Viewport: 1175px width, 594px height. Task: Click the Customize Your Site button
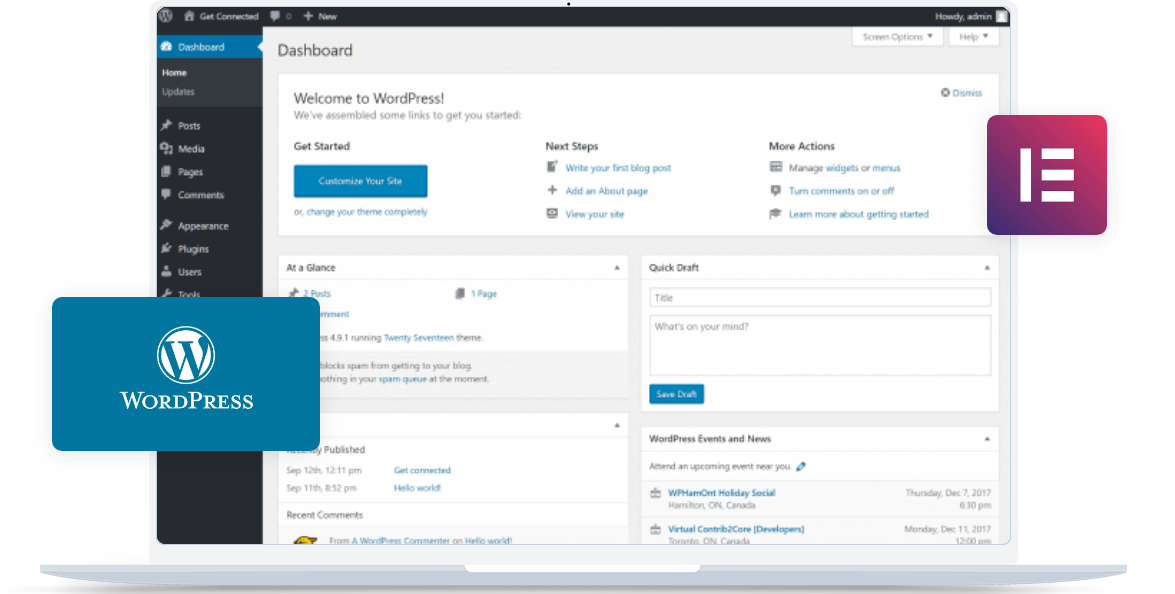tap(360, 181)
